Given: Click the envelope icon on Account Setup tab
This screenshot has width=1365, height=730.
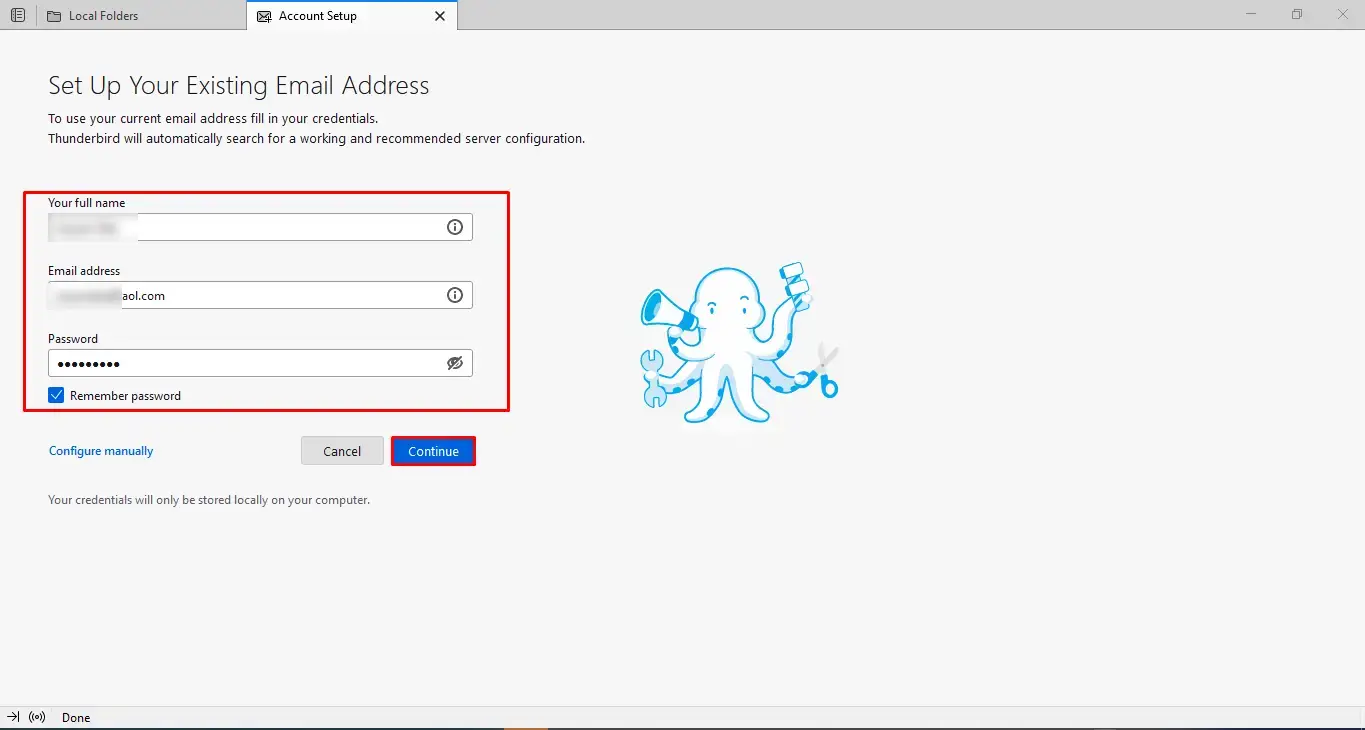Looking at the screenshot, I should coord(264,16).
